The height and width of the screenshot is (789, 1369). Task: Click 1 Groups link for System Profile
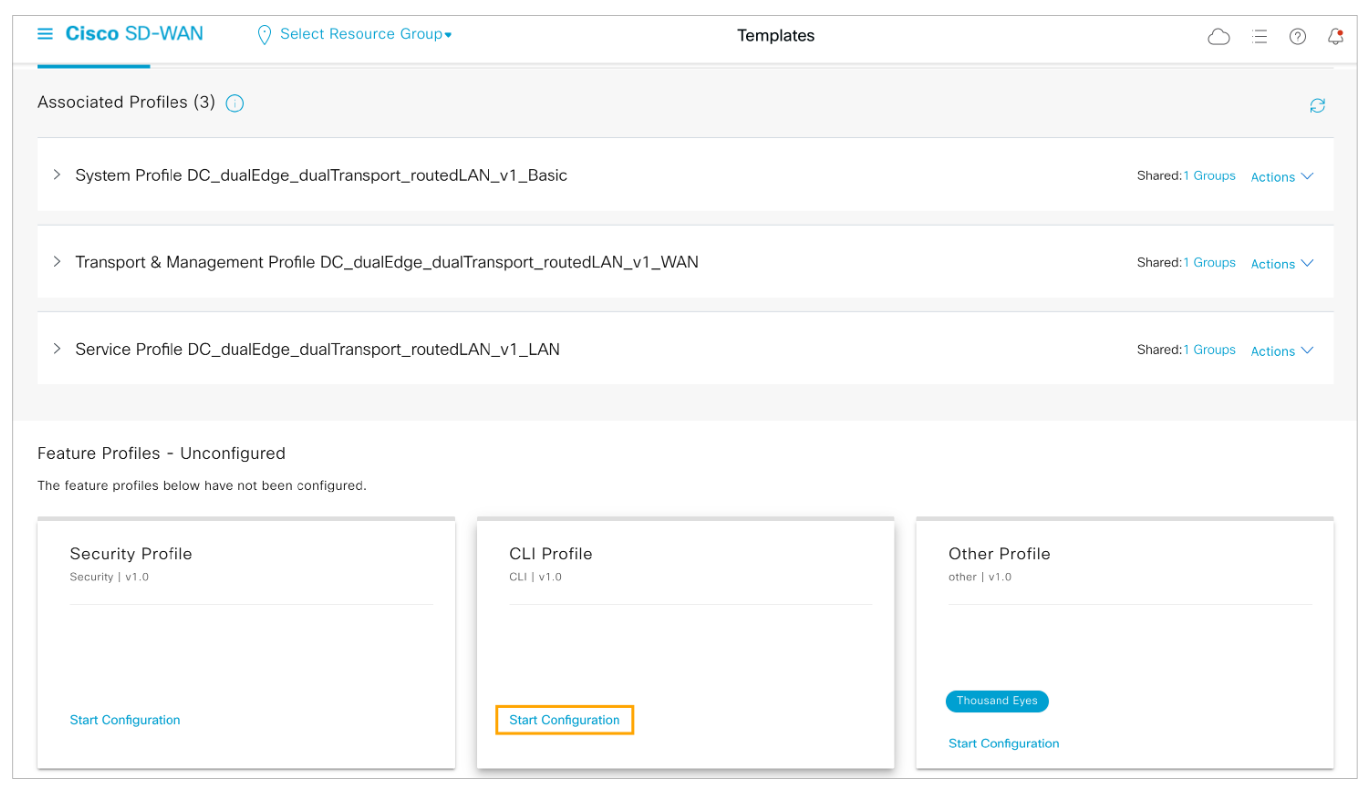[1209, 176]
